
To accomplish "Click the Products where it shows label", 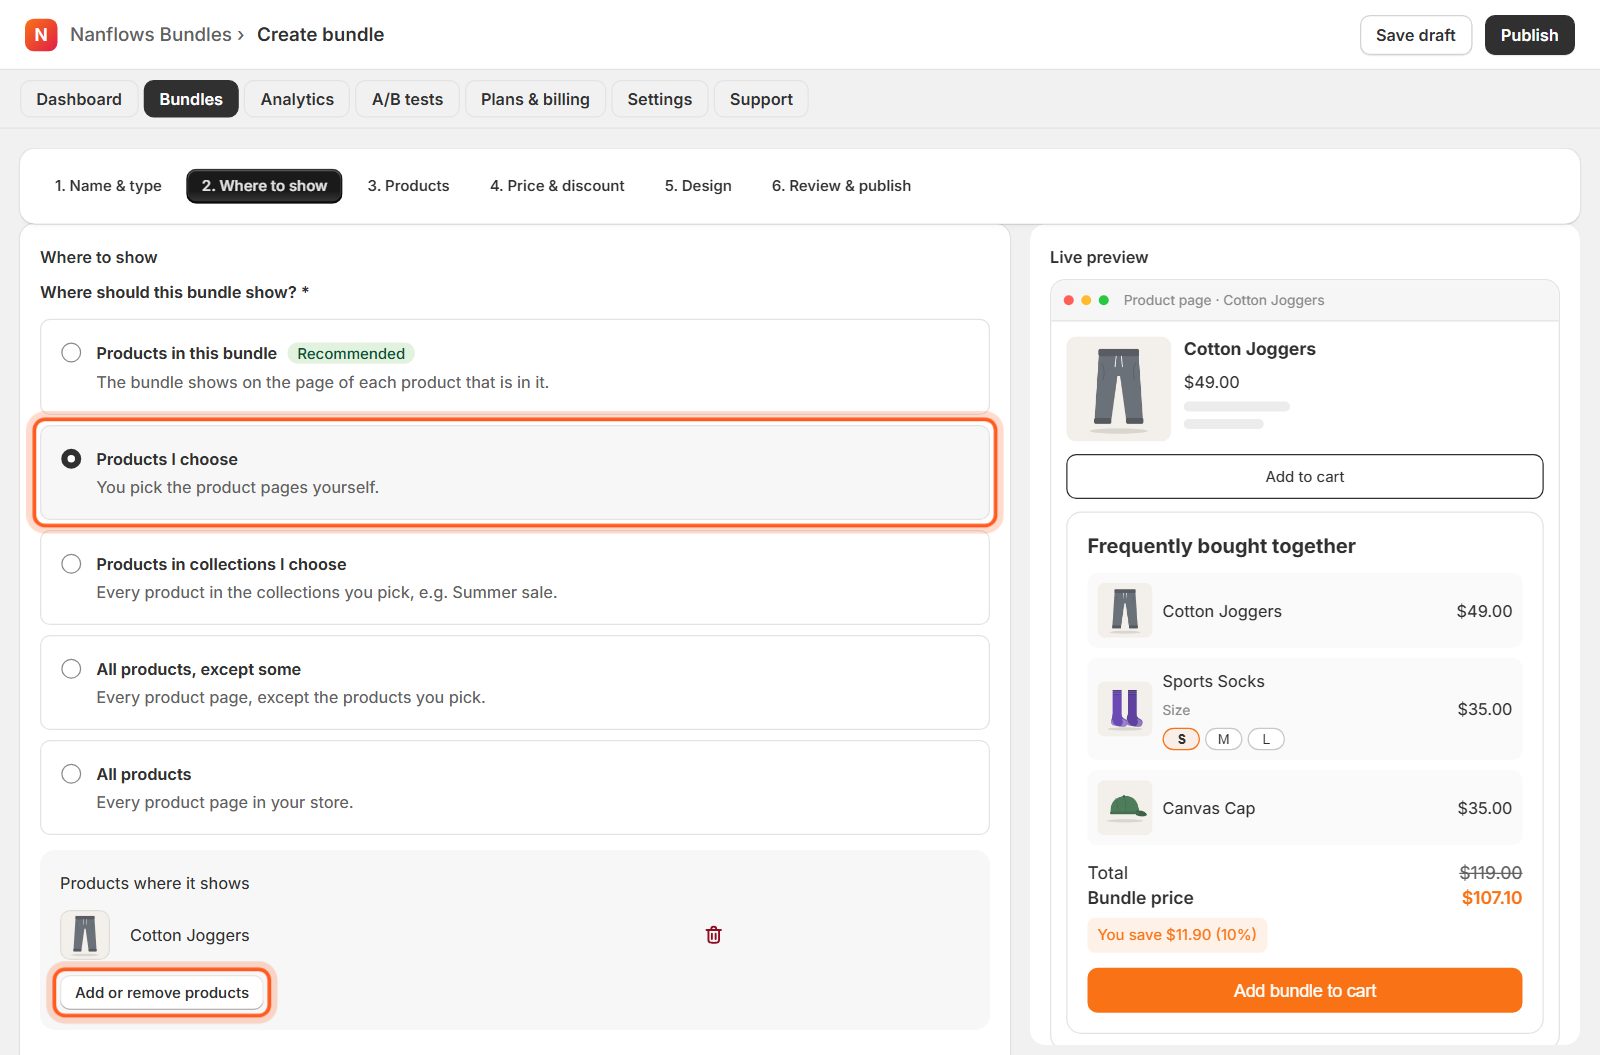I will 155,883.
